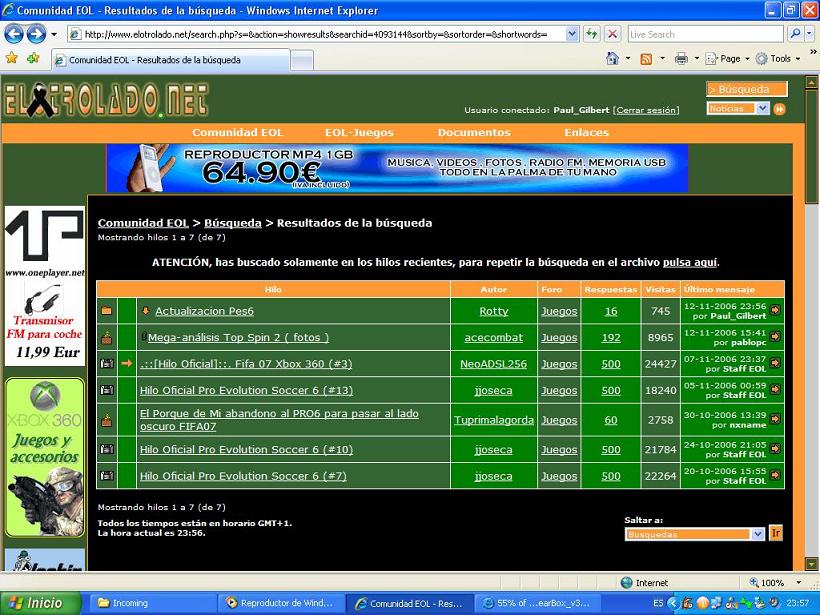Go to last post of Actualizacion Pes6
The width and height of the screenshot is (820, 615).
(x=775, y=310)
